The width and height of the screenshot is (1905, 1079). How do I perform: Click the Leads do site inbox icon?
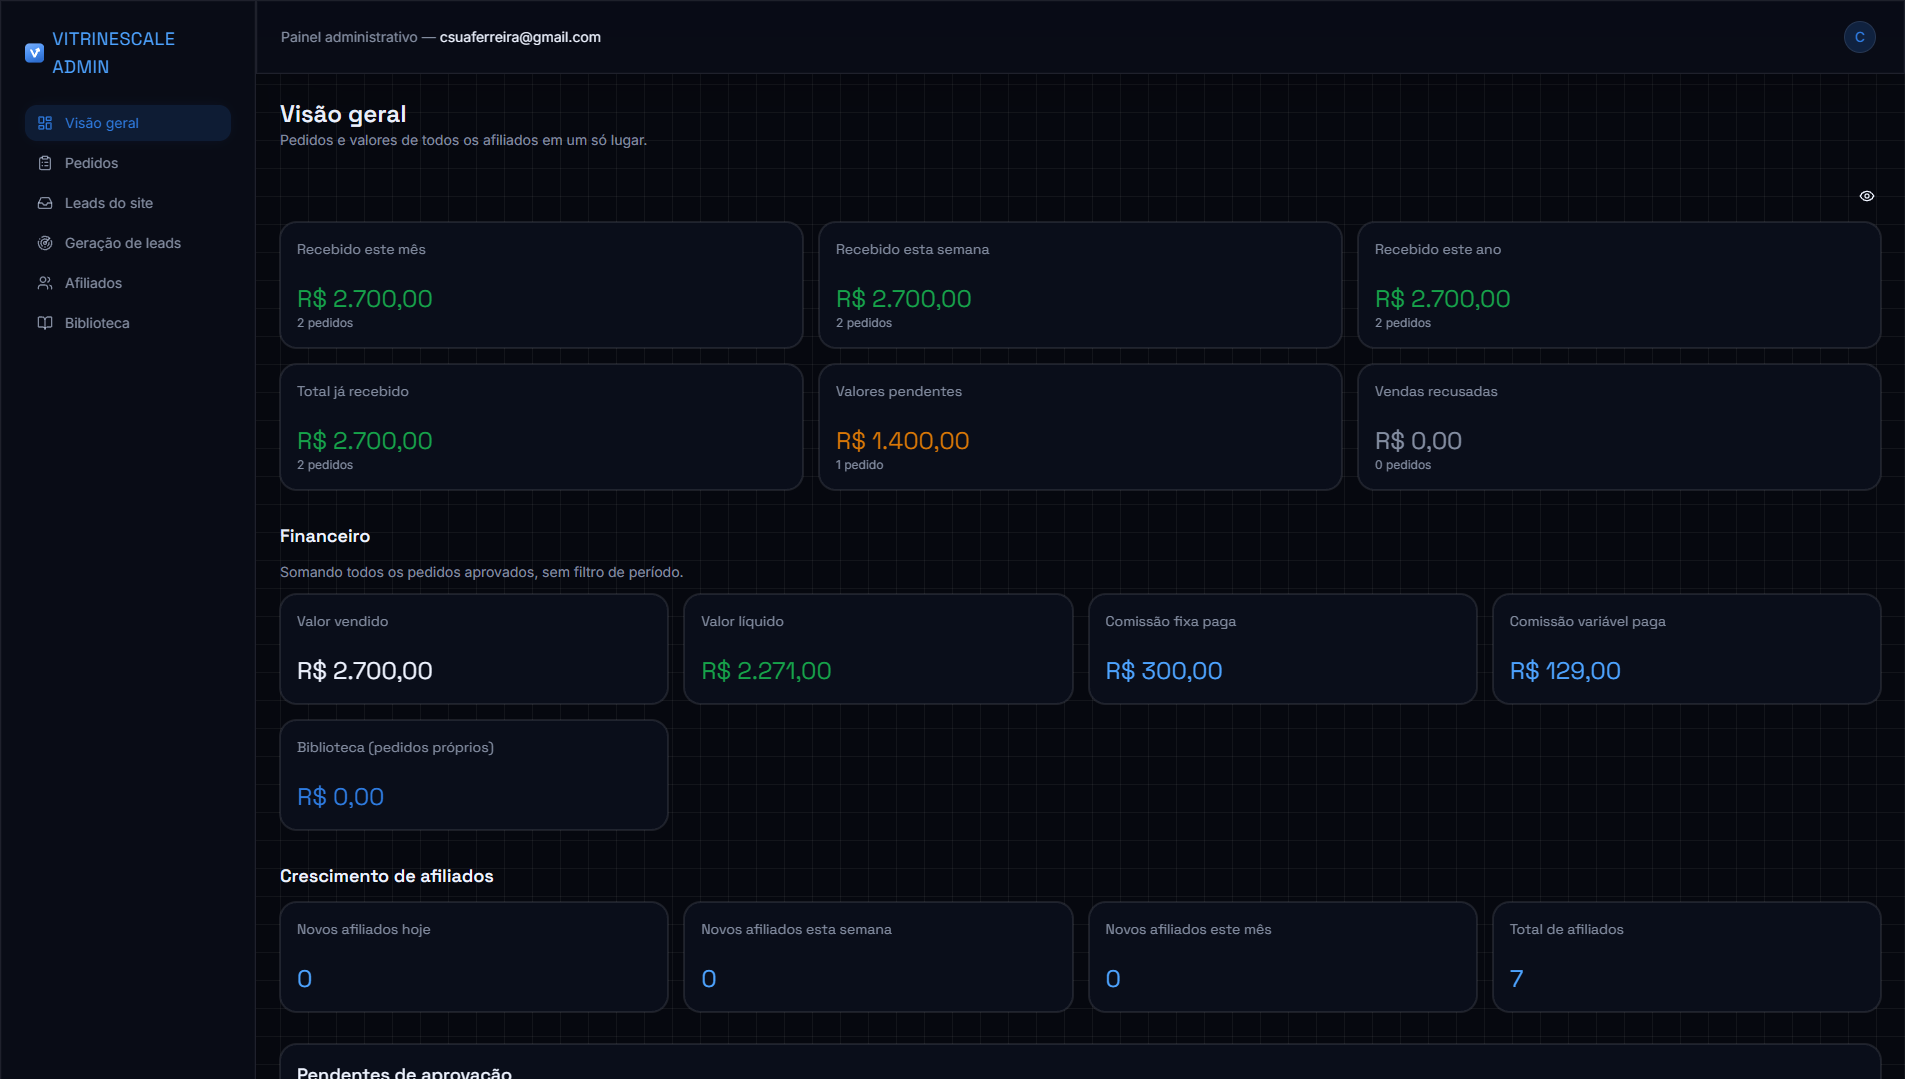[45, 203]
